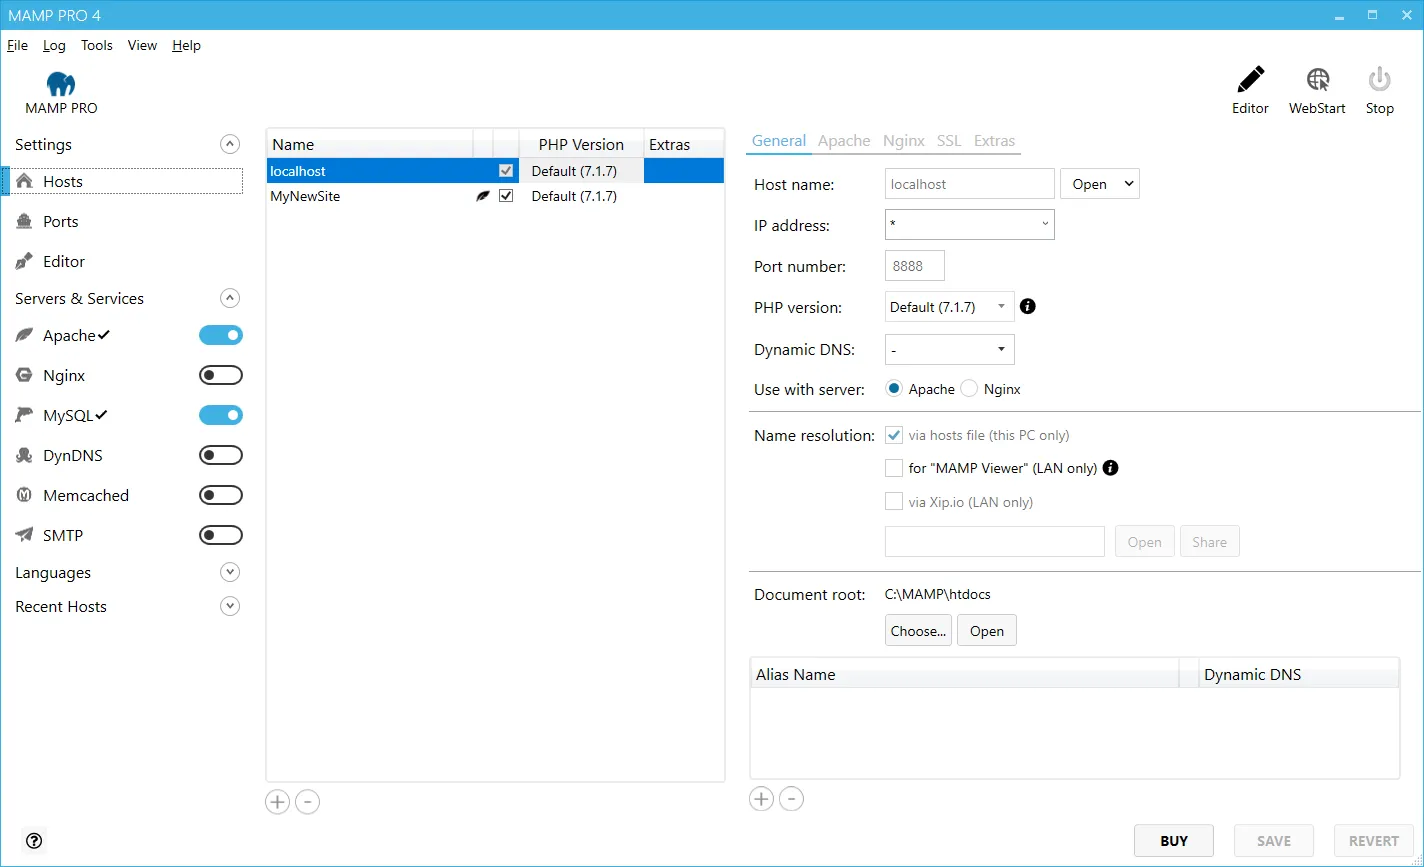Expand the Languages section
This screenshot has height=867, width=1424.
click(x=230, y=572)
